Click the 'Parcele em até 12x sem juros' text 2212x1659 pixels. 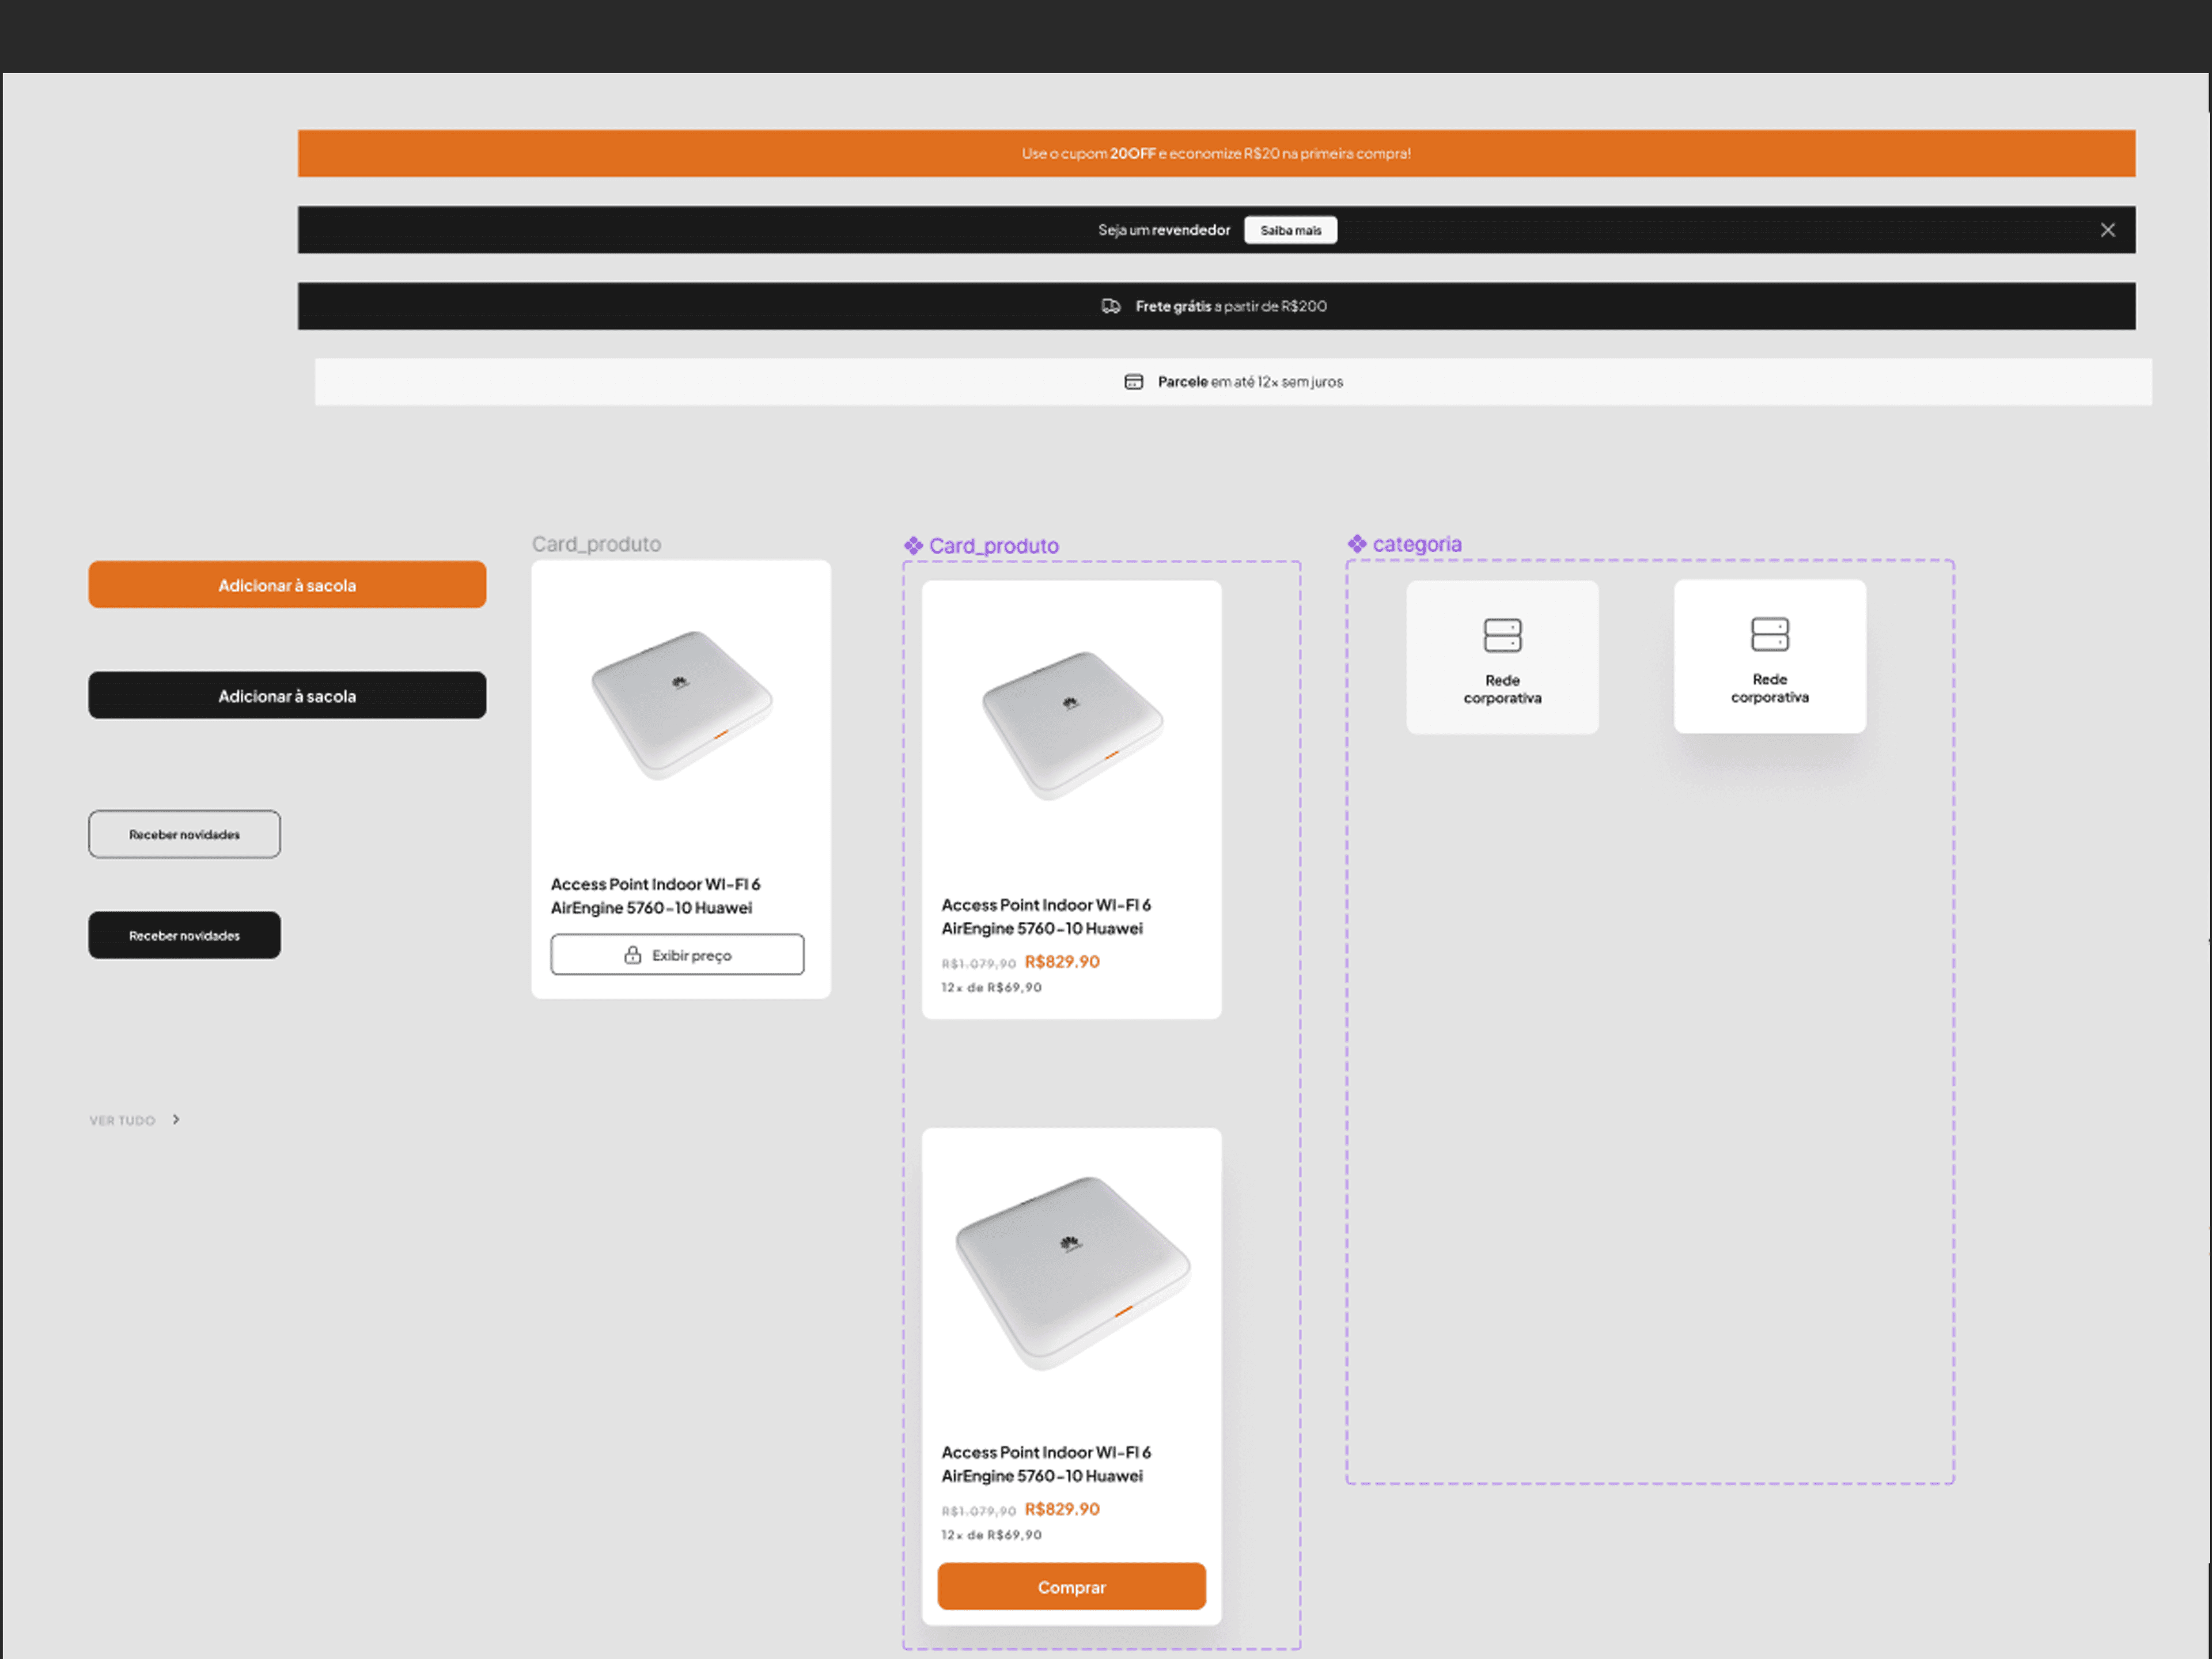click(1250, 382)
